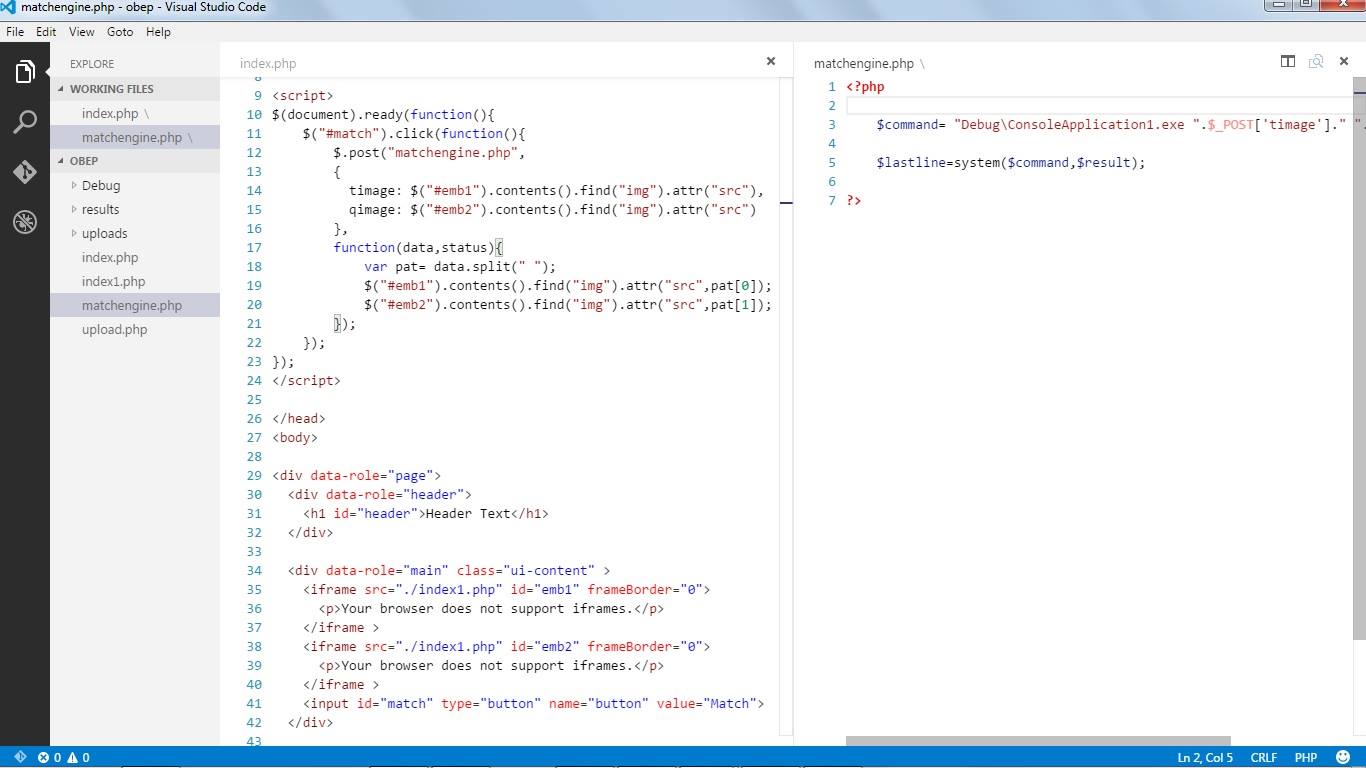Open the Edit menu

46,32
